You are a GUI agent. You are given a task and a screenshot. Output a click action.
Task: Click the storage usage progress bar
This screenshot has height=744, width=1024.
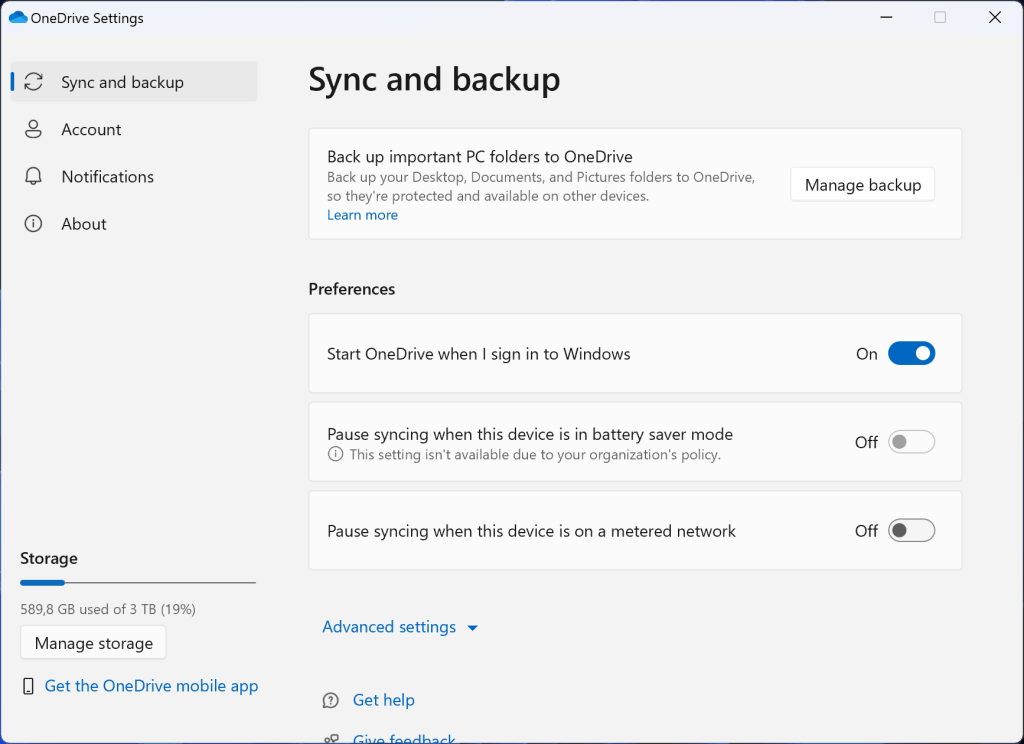click(x=137, y=582)
